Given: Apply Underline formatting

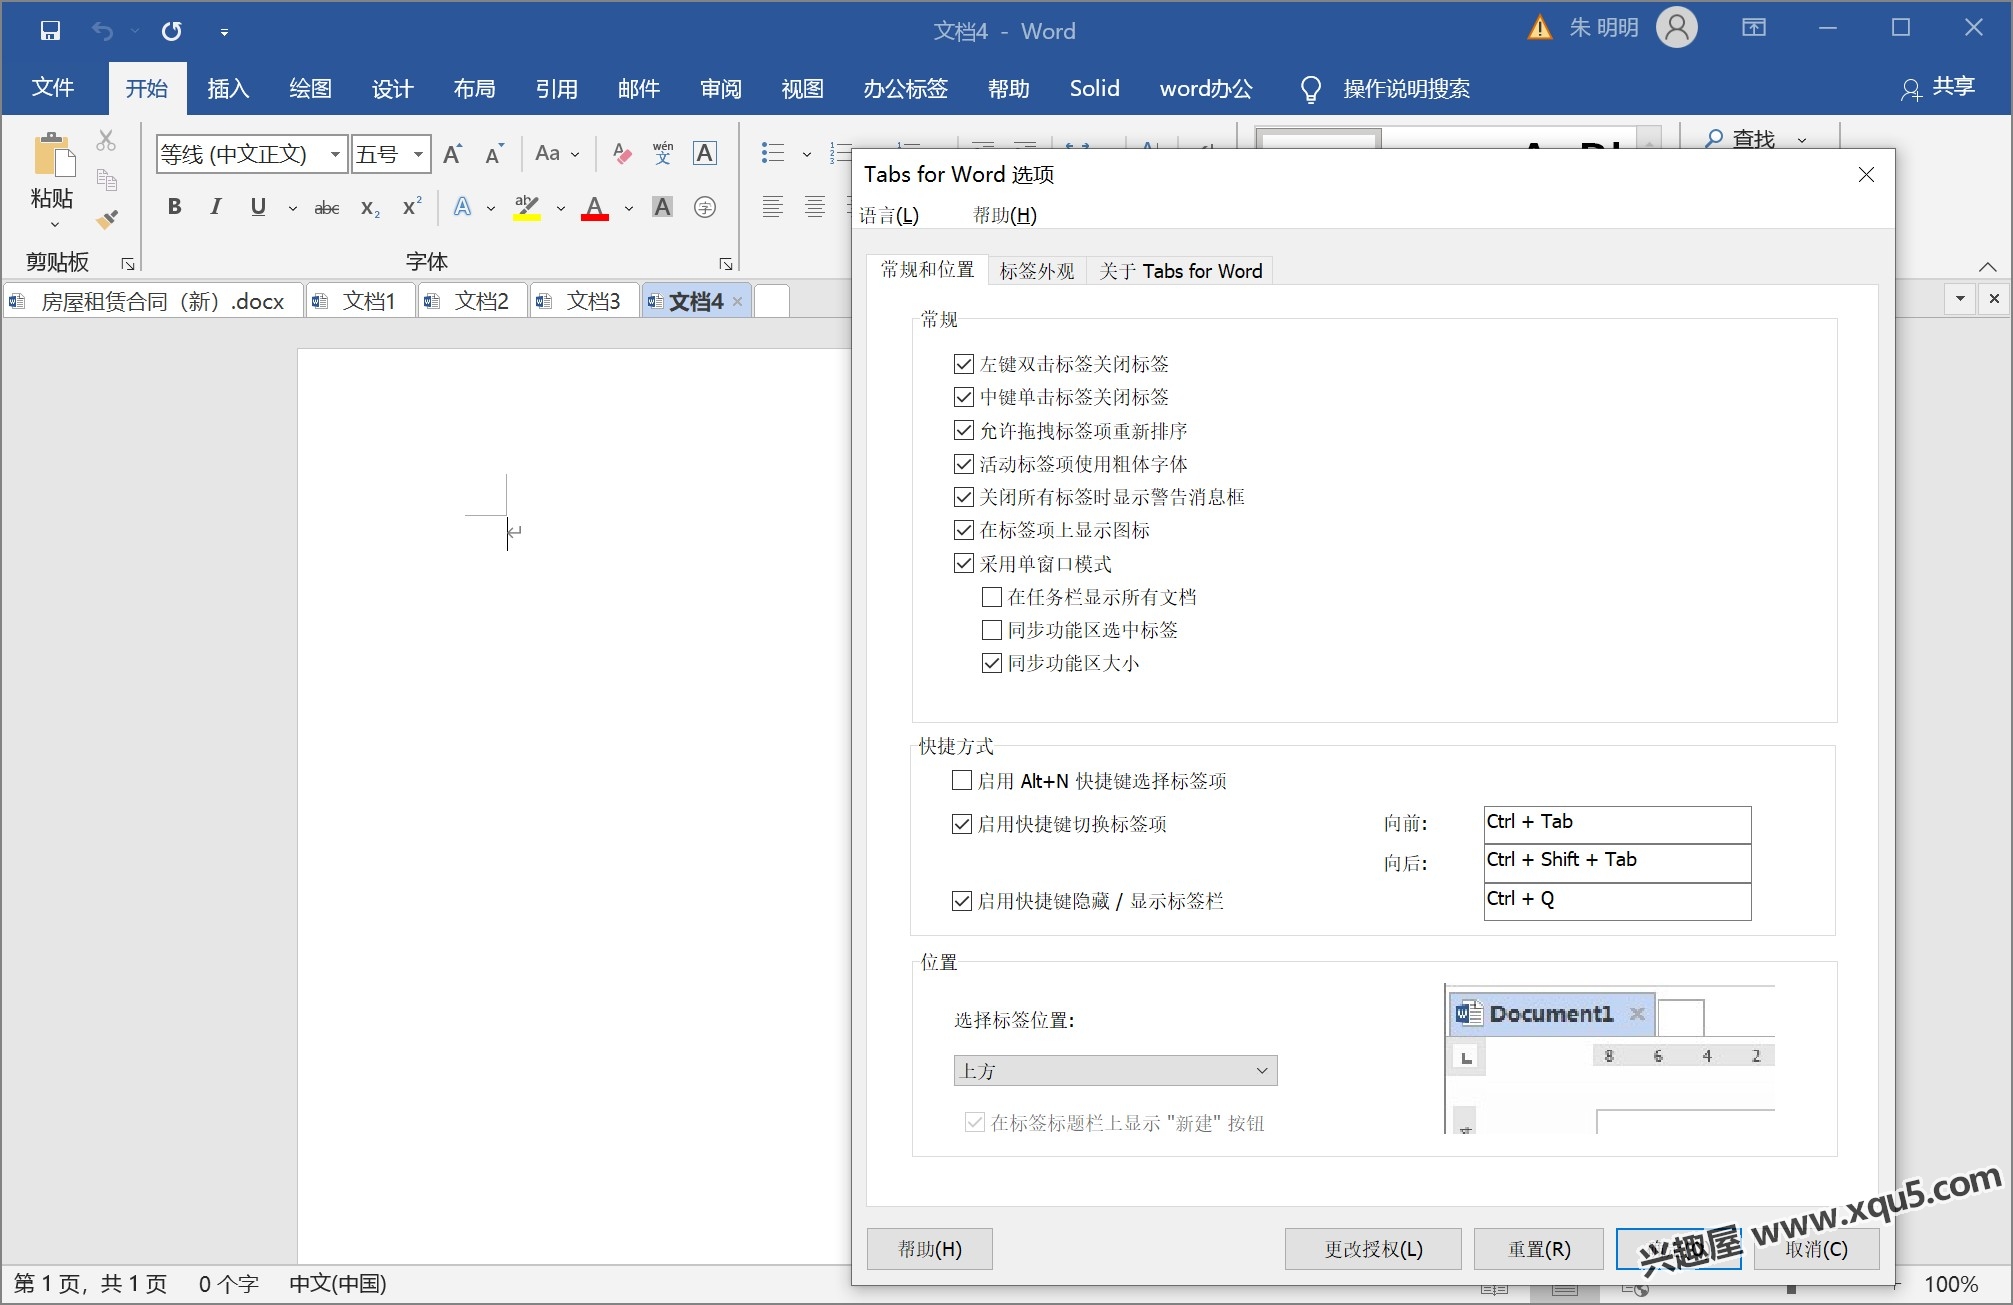Looking at the screenshot, I should pos(258,207).
